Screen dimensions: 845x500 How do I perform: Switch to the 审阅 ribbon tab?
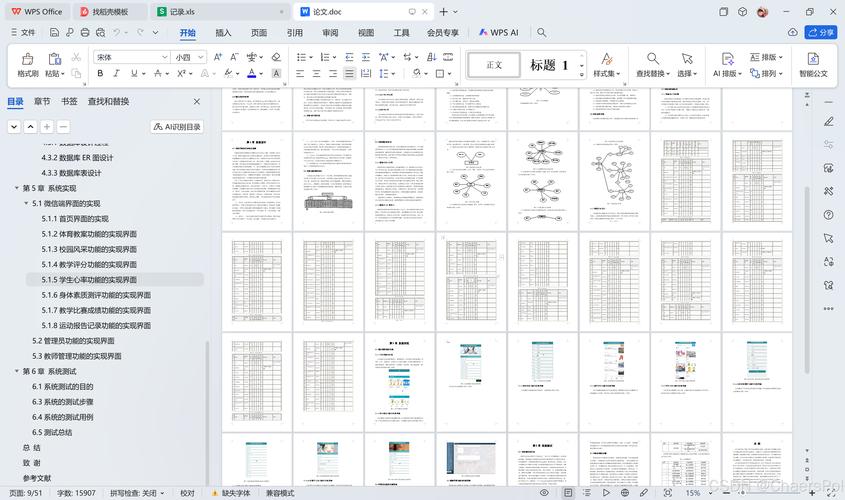click(330, 33)
